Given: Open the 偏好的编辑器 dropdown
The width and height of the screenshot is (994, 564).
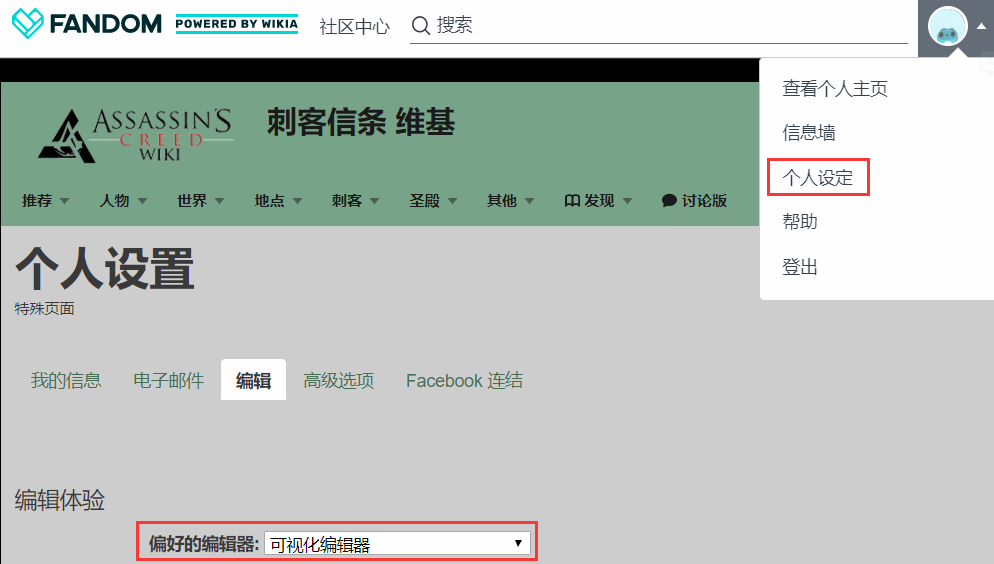Looking at the screenshot, I should tap(397, 544).
